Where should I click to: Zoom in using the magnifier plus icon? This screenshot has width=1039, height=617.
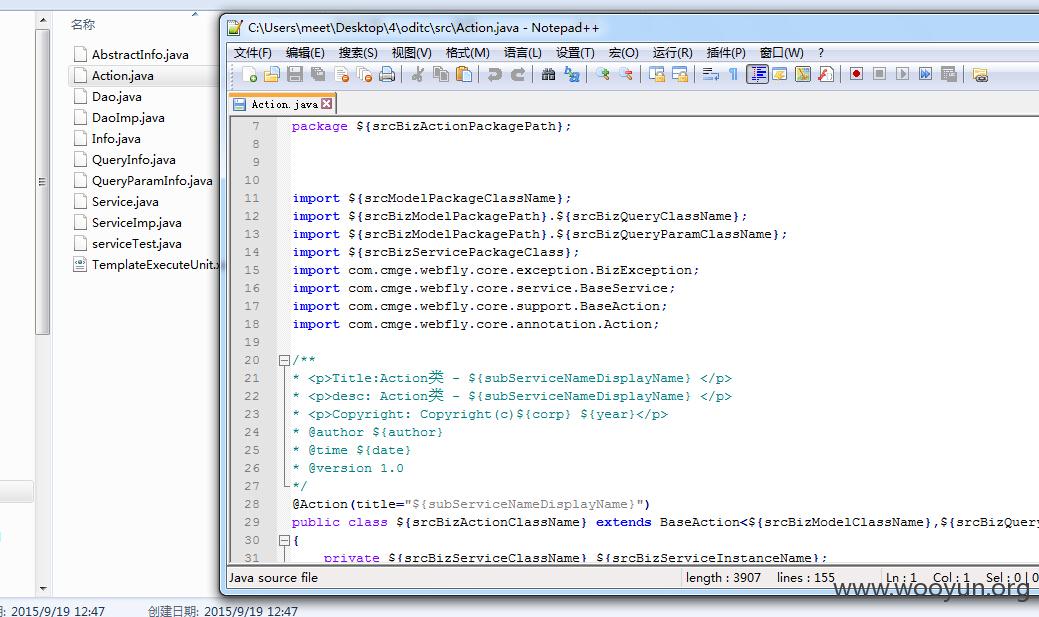[x=602, y=74]
